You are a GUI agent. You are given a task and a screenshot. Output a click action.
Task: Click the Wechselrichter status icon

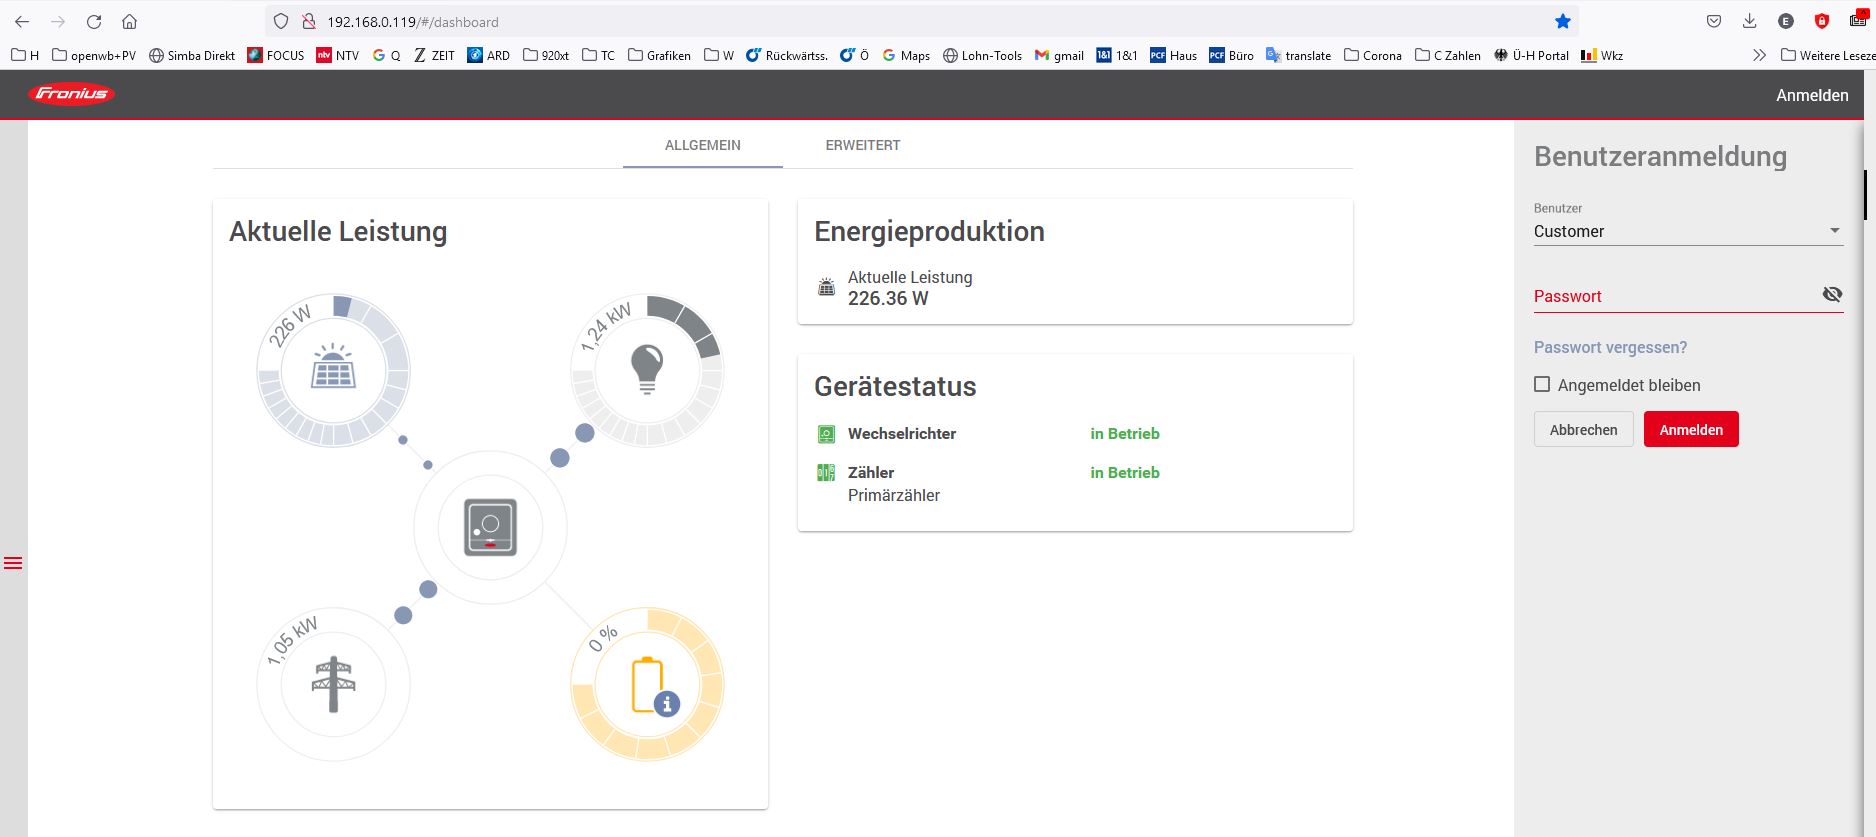[826, 434]
